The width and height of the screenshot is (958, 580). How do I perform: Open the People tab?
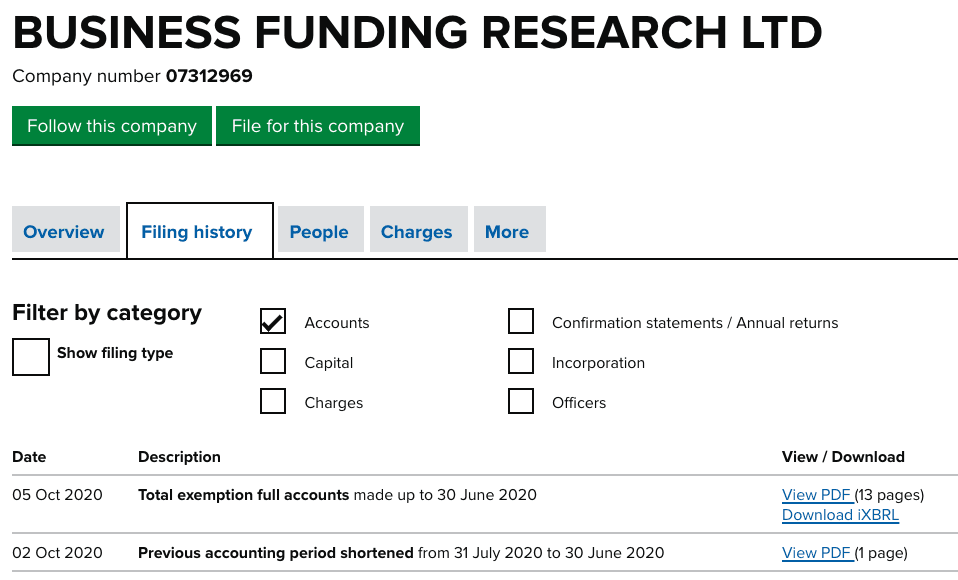(321, 229)
